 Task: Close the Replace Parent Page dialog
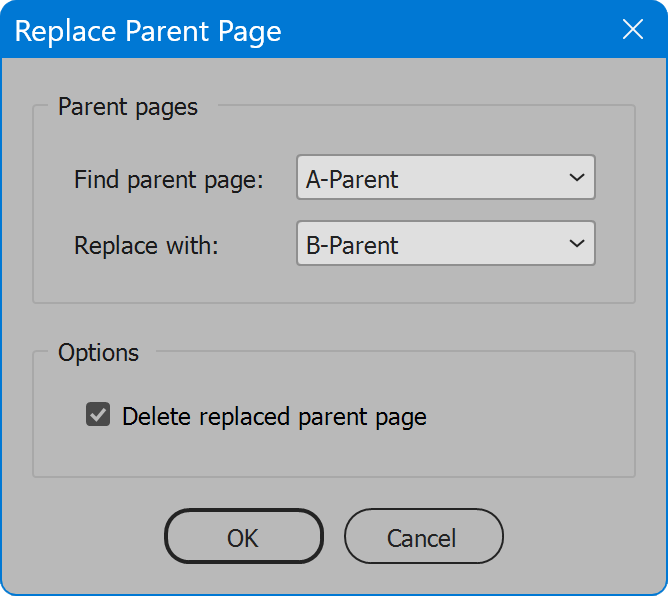pyautogui.click(x=633, y=29)
